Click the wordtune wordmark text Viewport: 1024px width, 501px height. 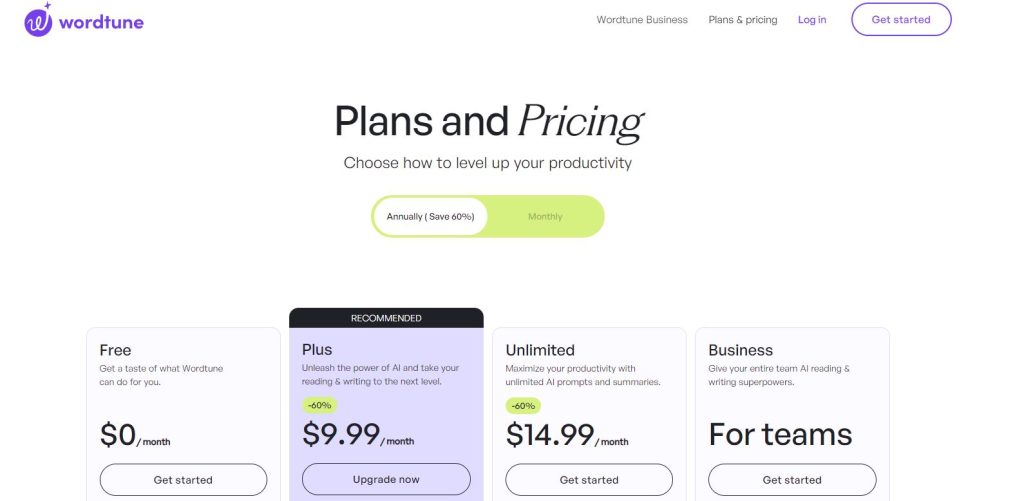101,22
